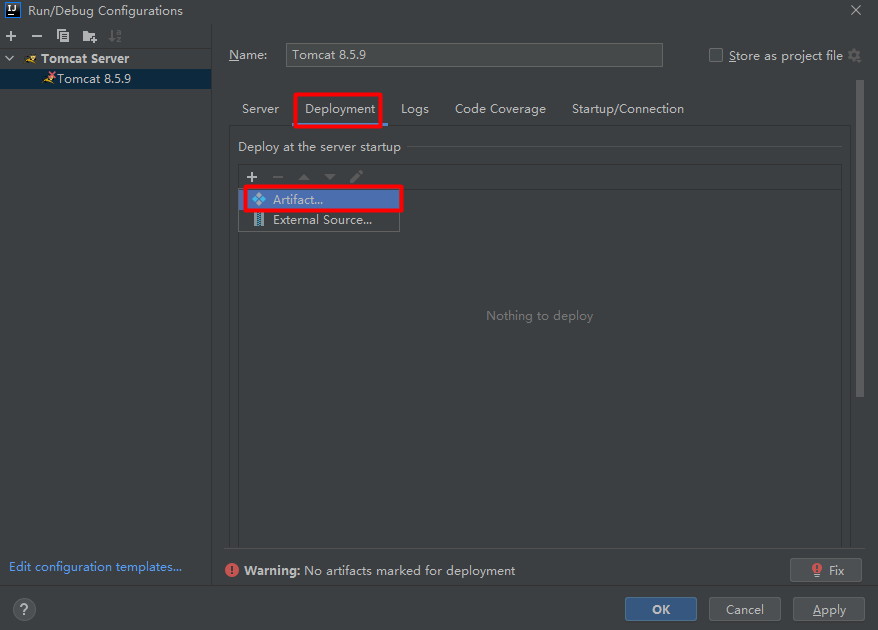Click the 'No artifacts marked for deployment' warning text
This screenshot has width=878, height=630.
(409, 571)
